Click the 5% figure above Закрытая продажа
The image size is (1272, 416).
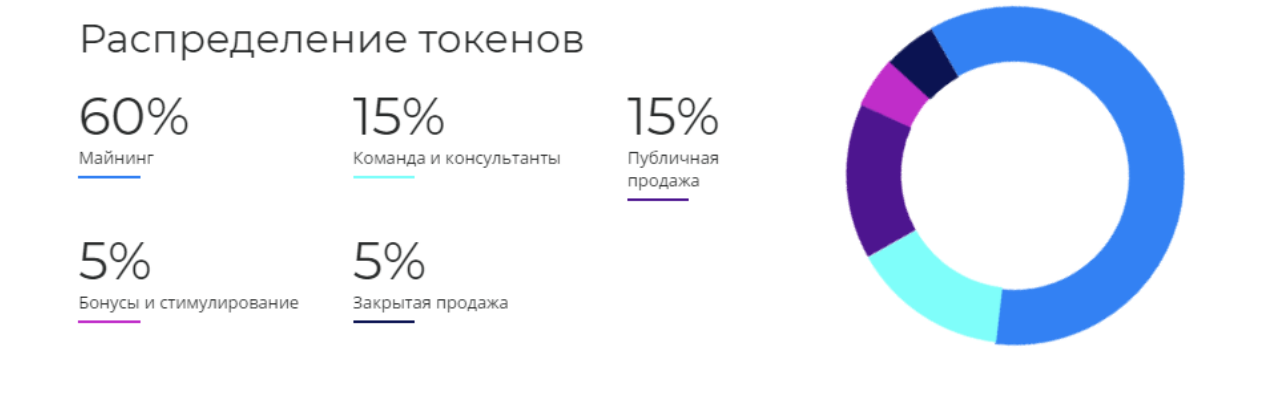(388, 262)
